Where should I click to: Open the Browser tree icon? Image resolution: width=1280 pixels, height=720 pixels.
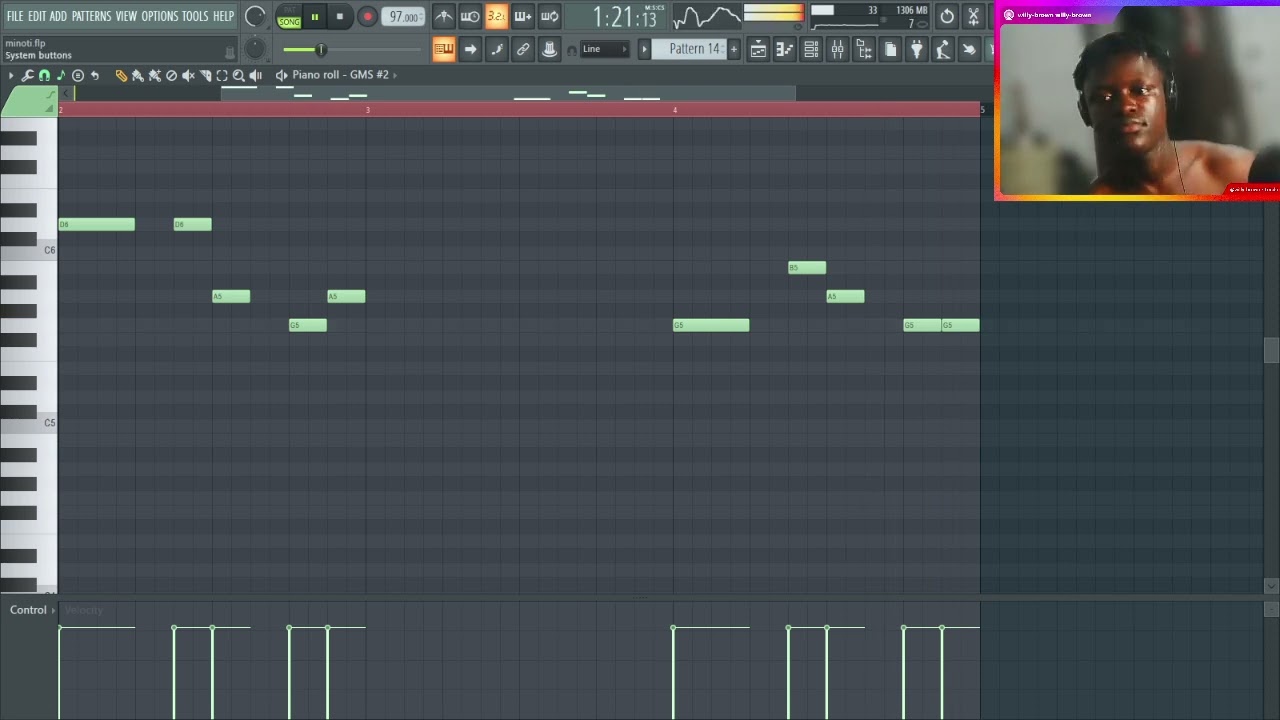click(x=864, y=49)
